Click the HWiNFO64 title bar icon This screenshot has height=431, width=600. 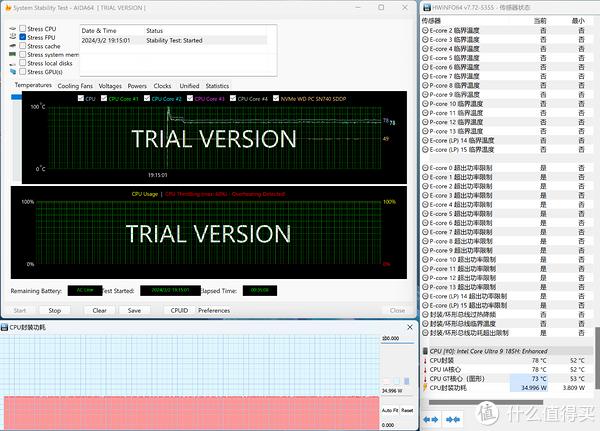coord(427,7)
